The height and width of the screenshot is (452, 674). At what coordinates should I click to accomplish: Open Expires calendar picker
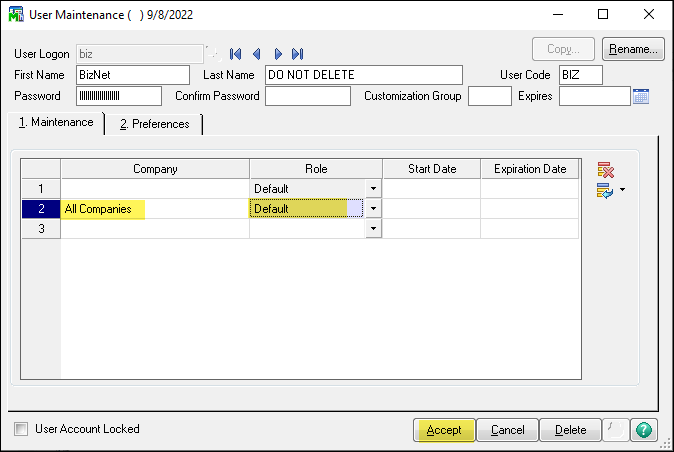pos(640,96)
